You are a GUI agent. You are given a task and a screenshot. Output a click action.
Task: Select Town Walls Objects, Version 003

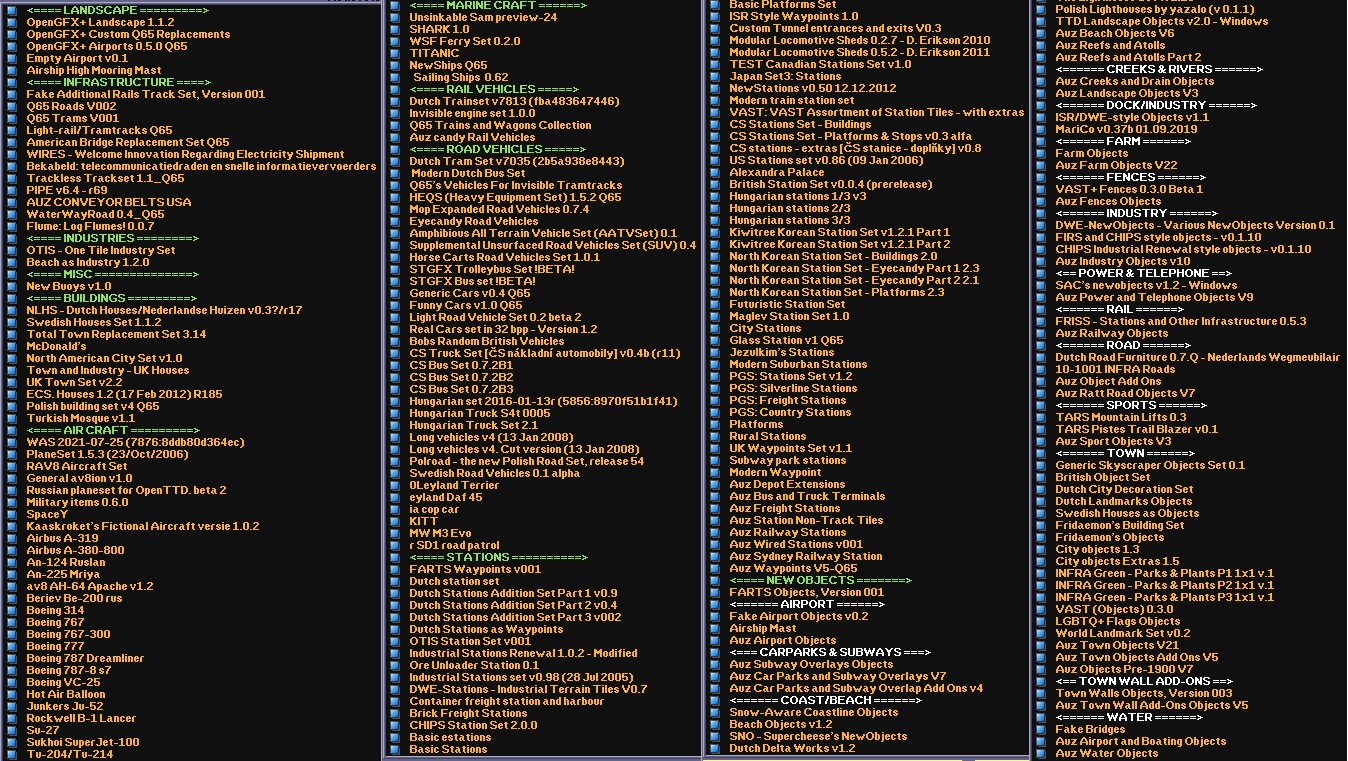click(x=1144, y=693)
